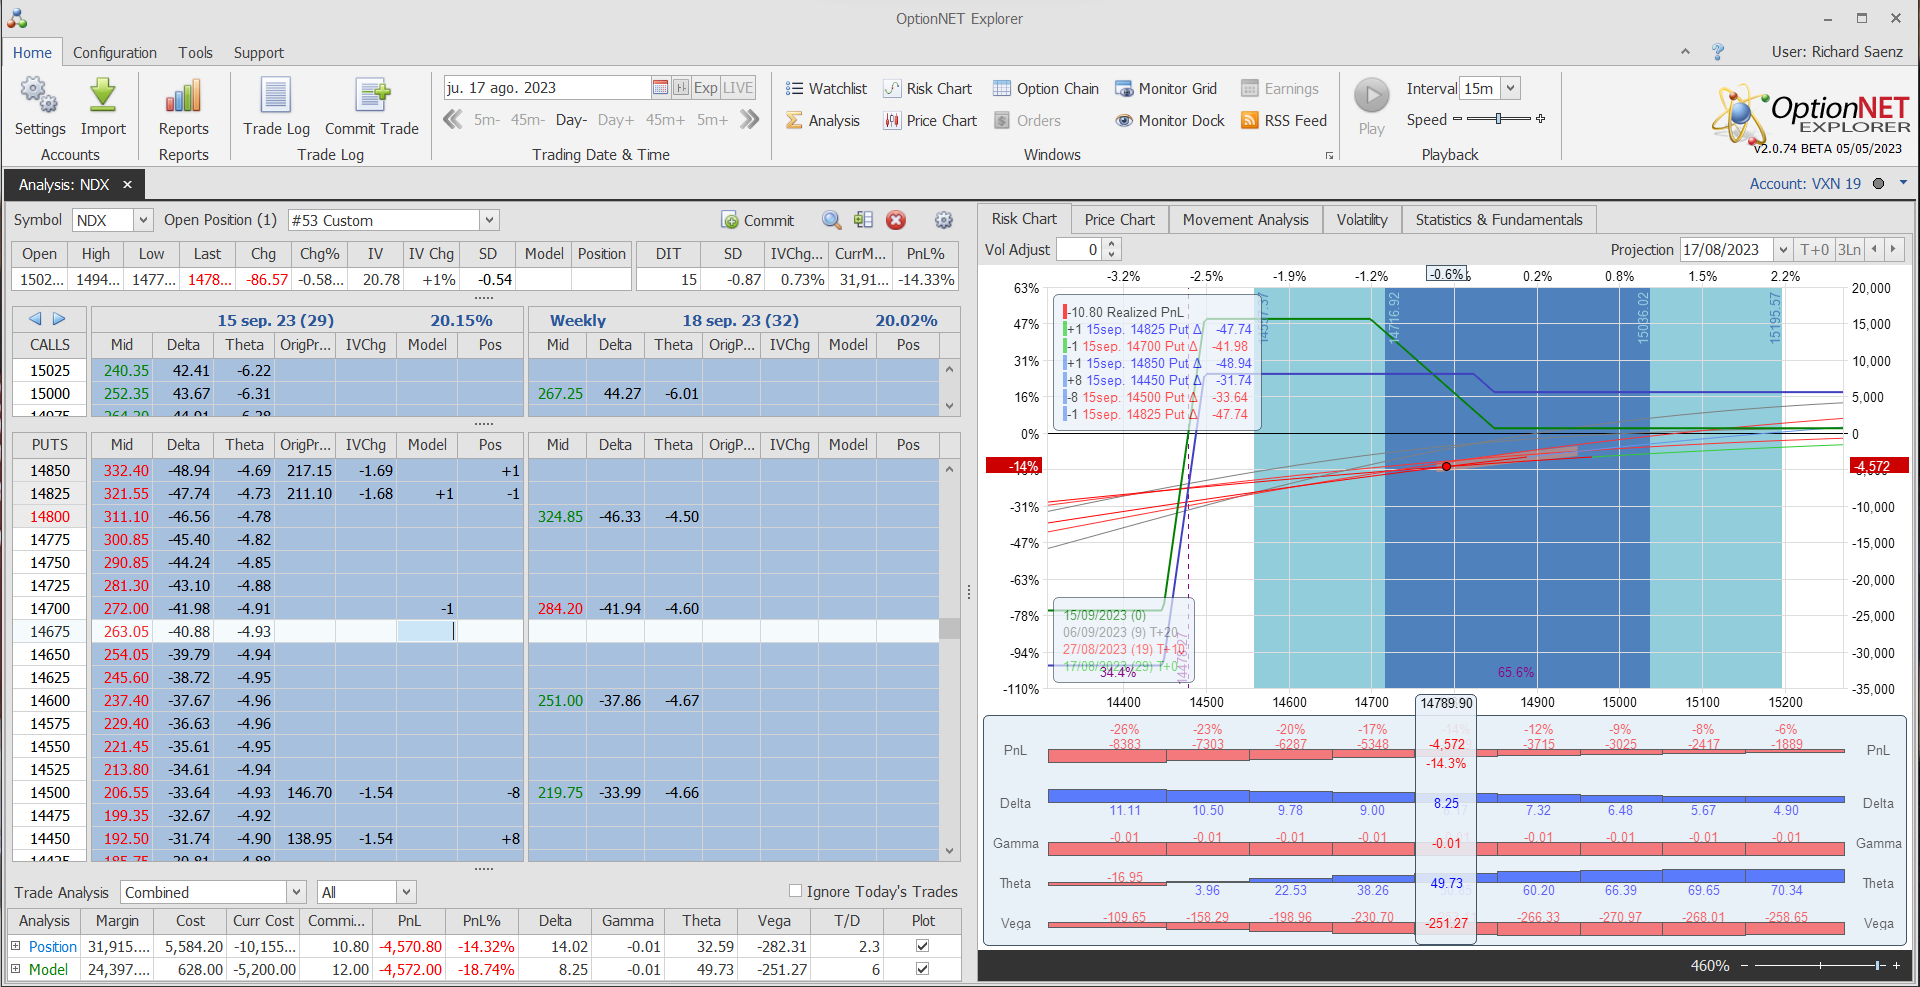Open the All filter dropdown
The height and width of the screenshot is (987, 1920).
point(406,892)
